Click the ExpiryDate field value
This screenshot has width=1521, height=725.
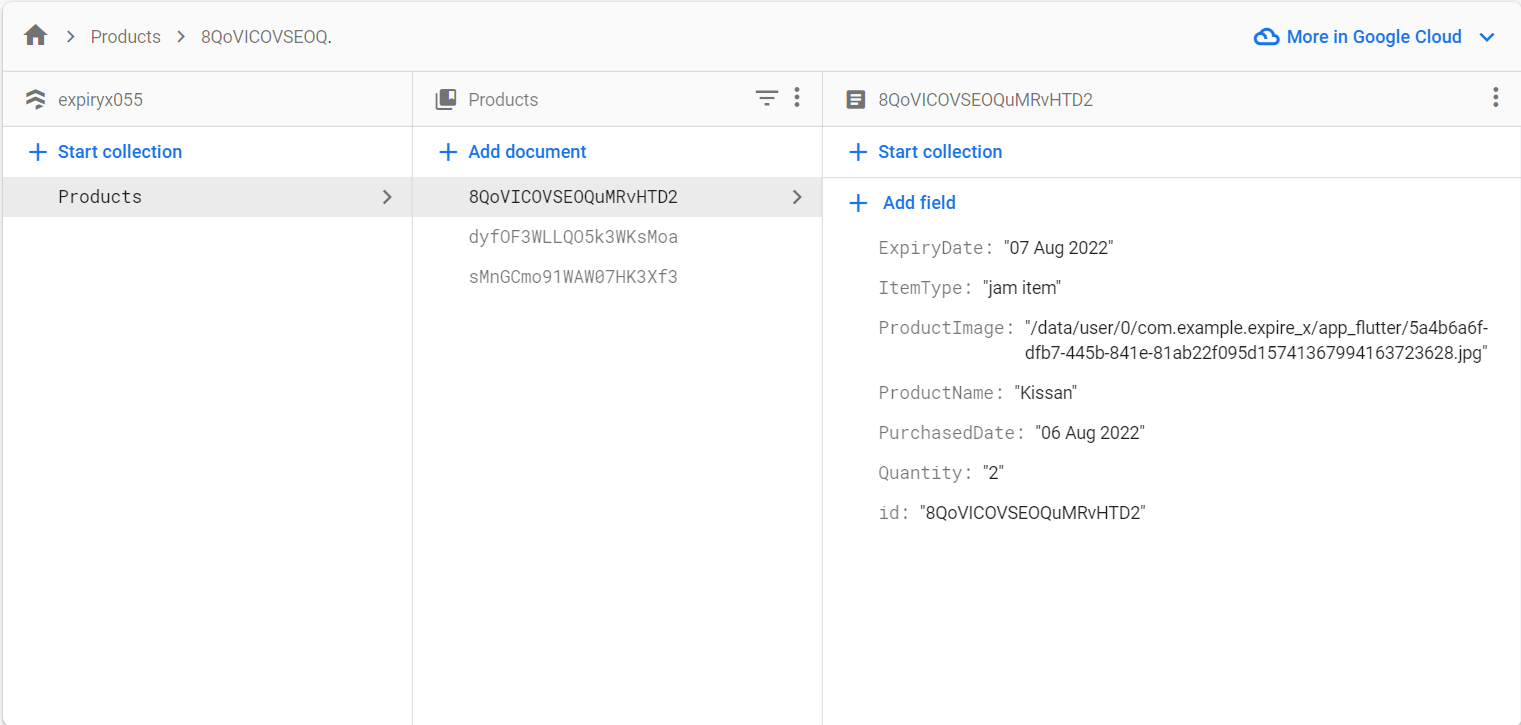[1058, 248]
